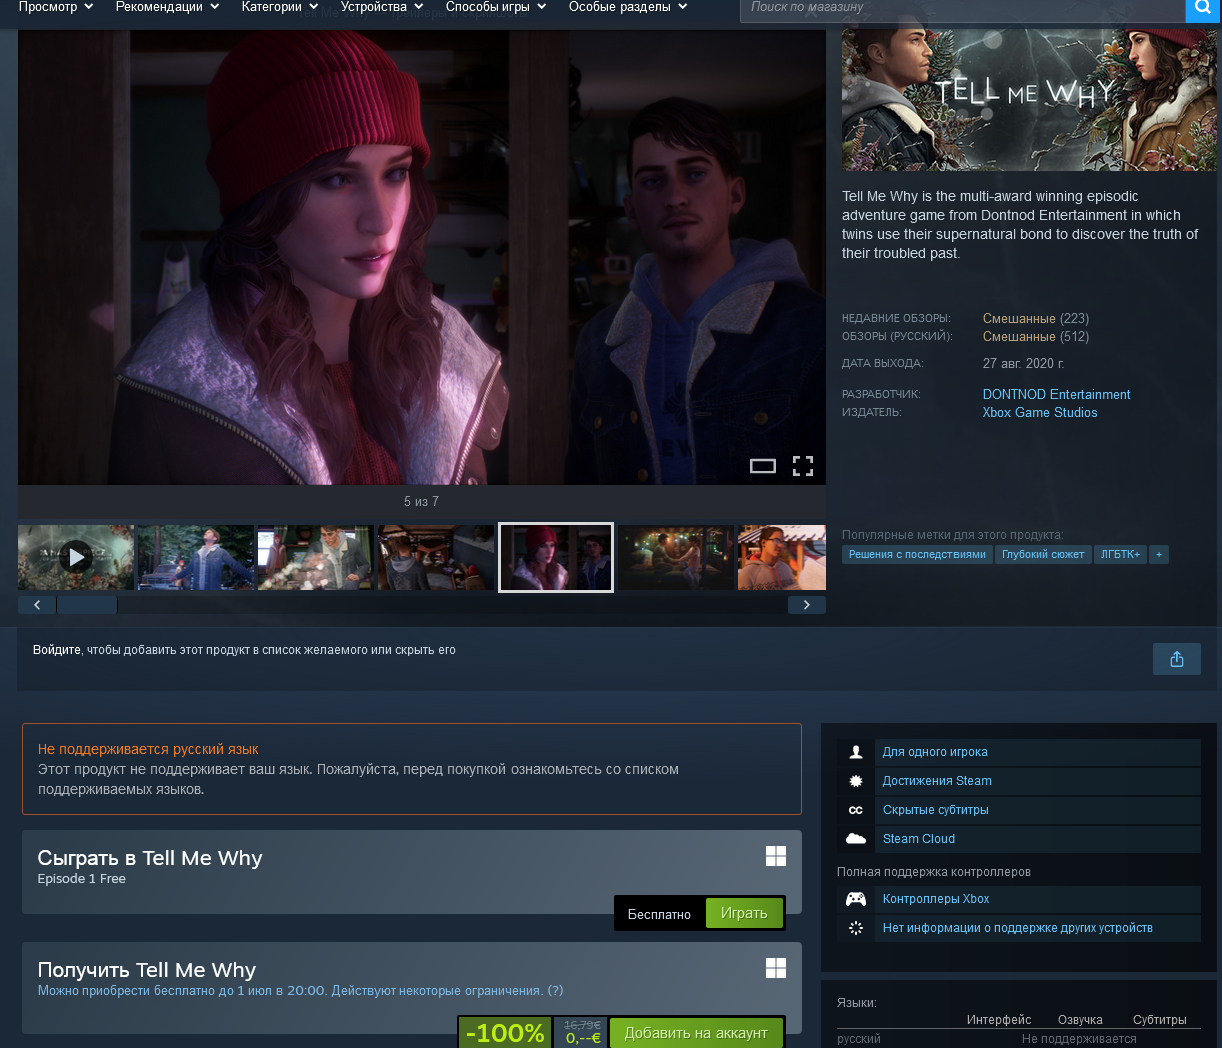The width and height of the screenshot is (1222, 1048).
Task: Click closed captions CC icon
Action: 856,810
